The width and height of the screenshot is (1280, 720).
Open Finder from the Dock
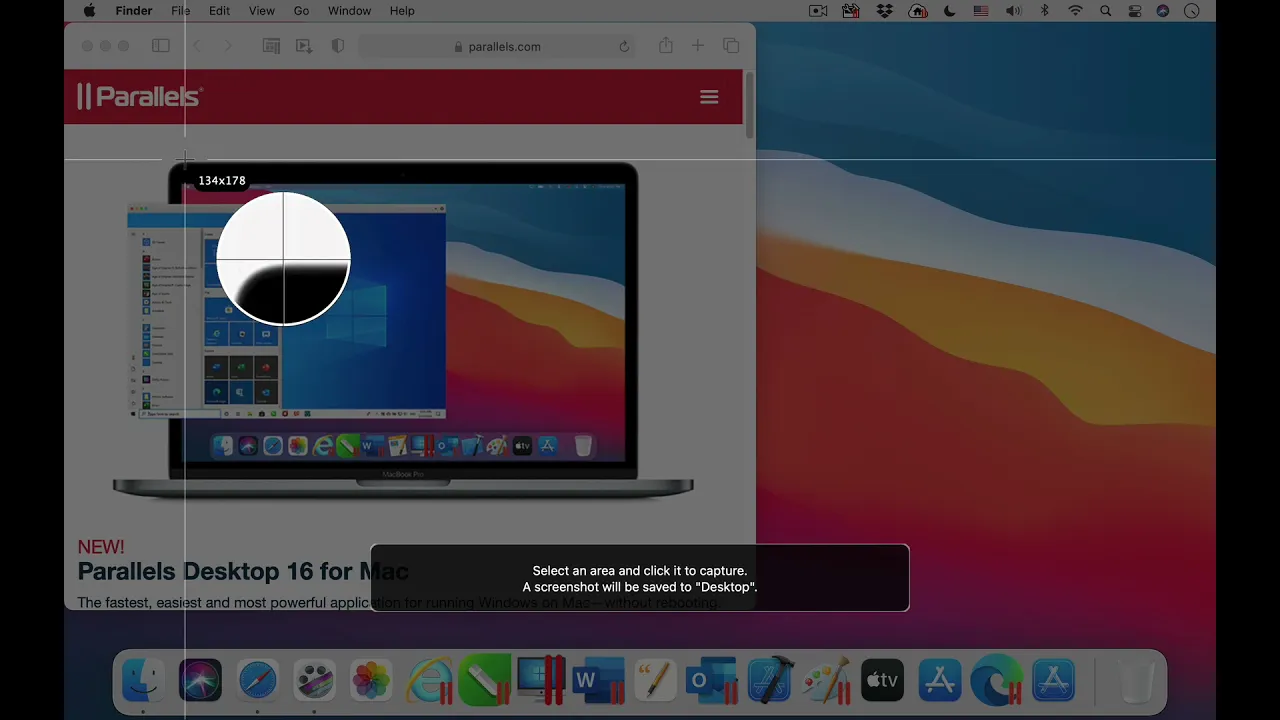tap(143, 681)
